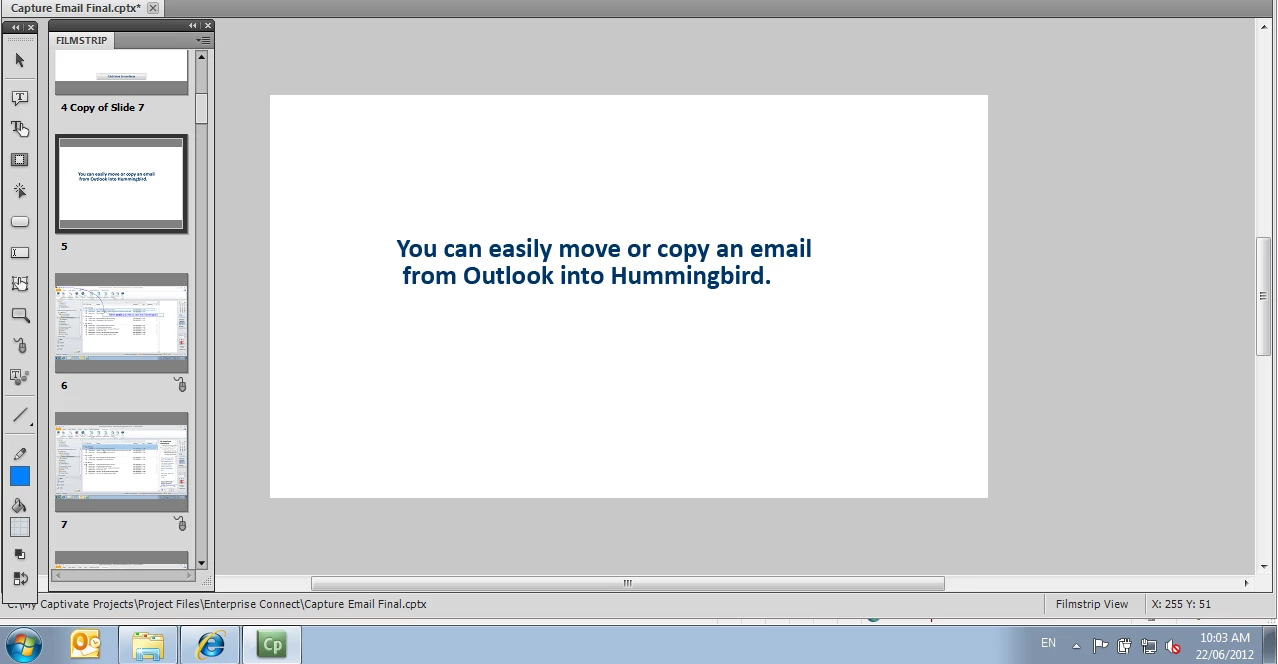Switch to Adobe Captivate taskbar button
The image size is (1278, 664).
tap(271, 645)
